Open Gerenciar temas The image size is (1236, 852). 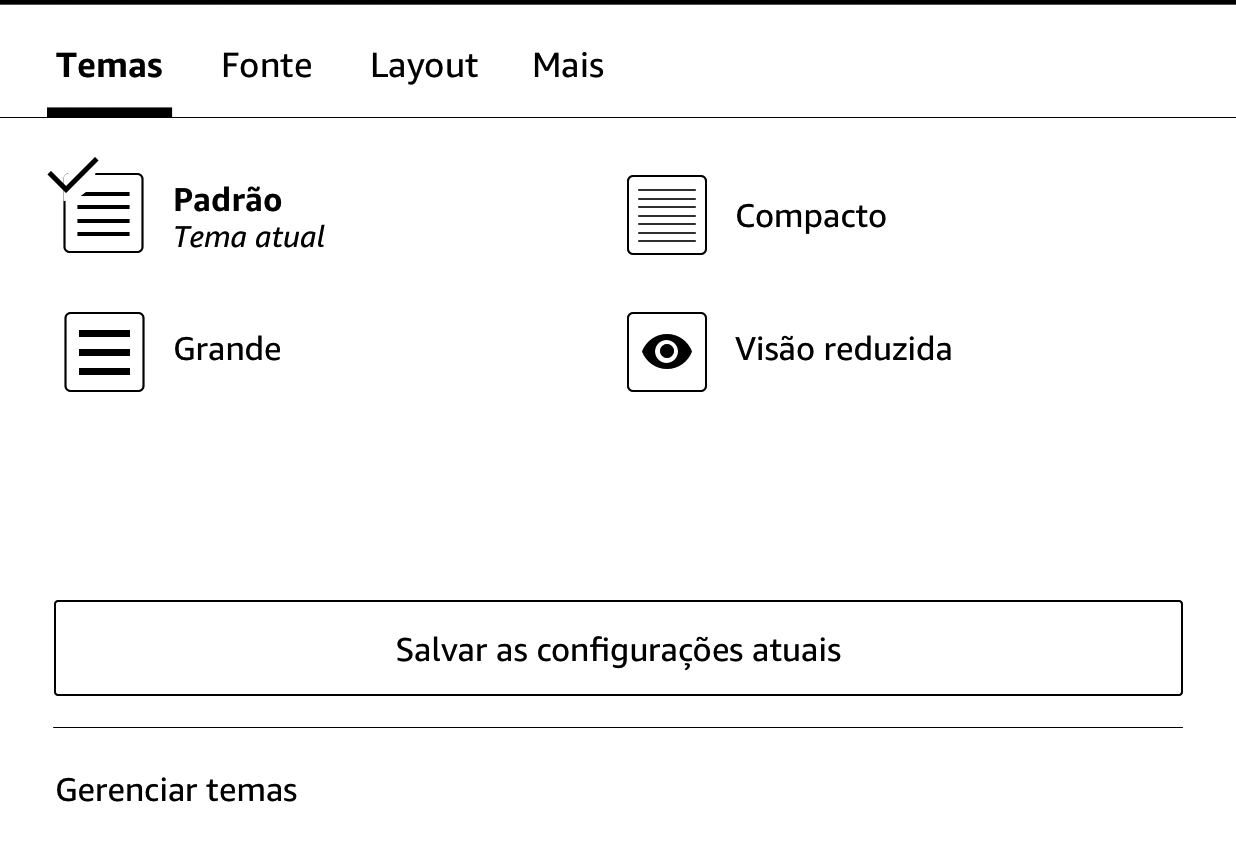(177, 790)
